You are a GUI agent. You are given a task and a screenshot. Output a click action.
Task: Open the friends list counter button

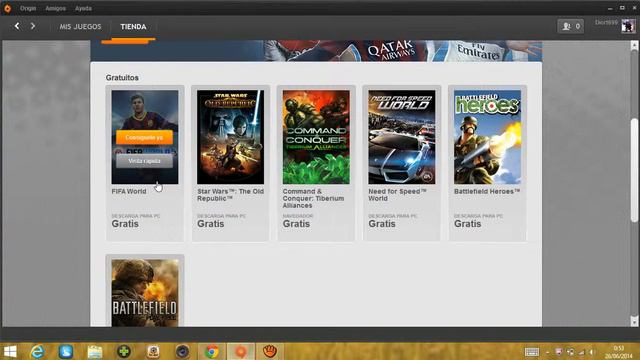point(571,26)
